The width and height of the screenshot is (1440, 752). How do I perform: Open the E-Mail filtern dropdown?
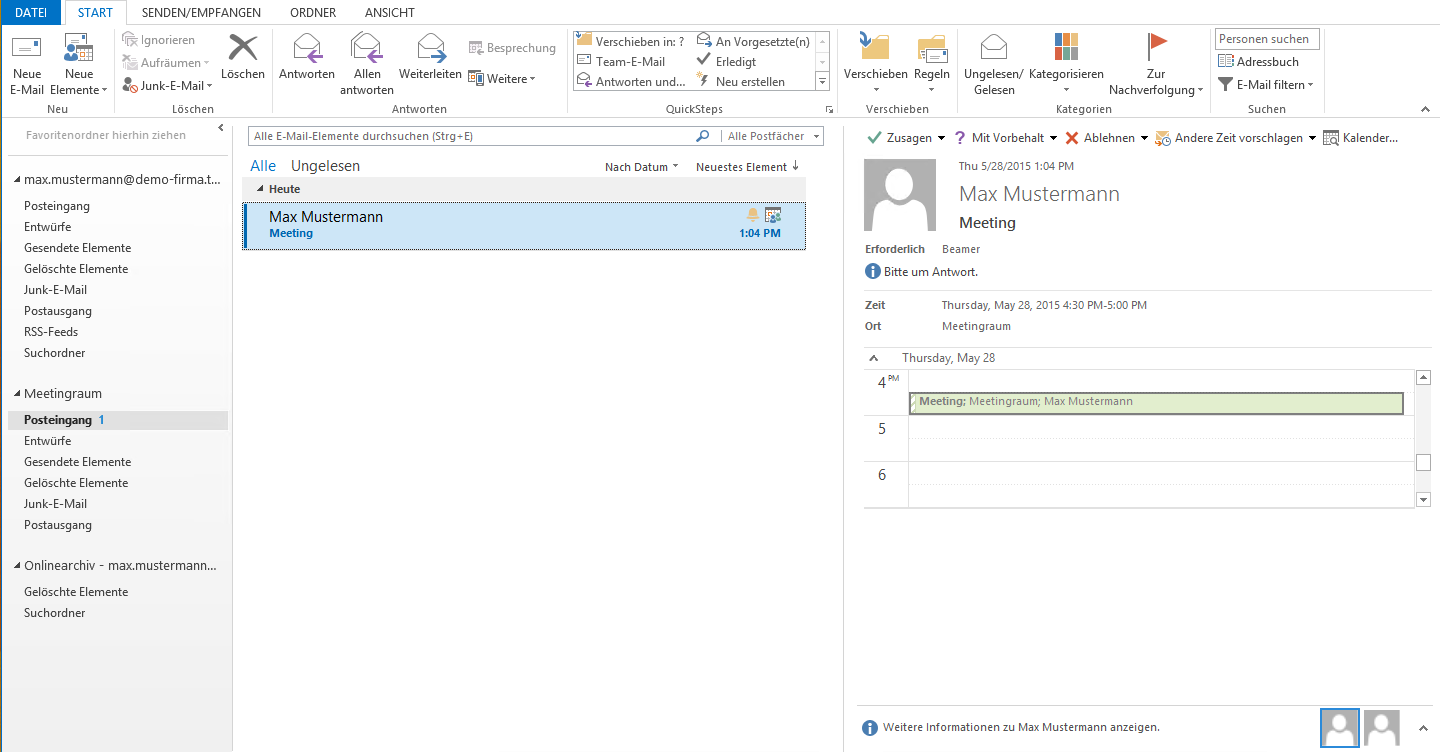coord(1265,85)
